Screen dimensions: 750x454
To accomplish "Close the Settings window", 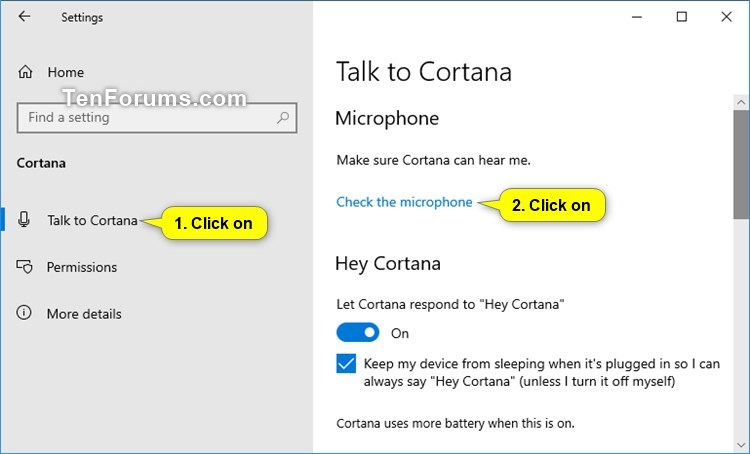I will pyautogui.click(x=727, y=17).
